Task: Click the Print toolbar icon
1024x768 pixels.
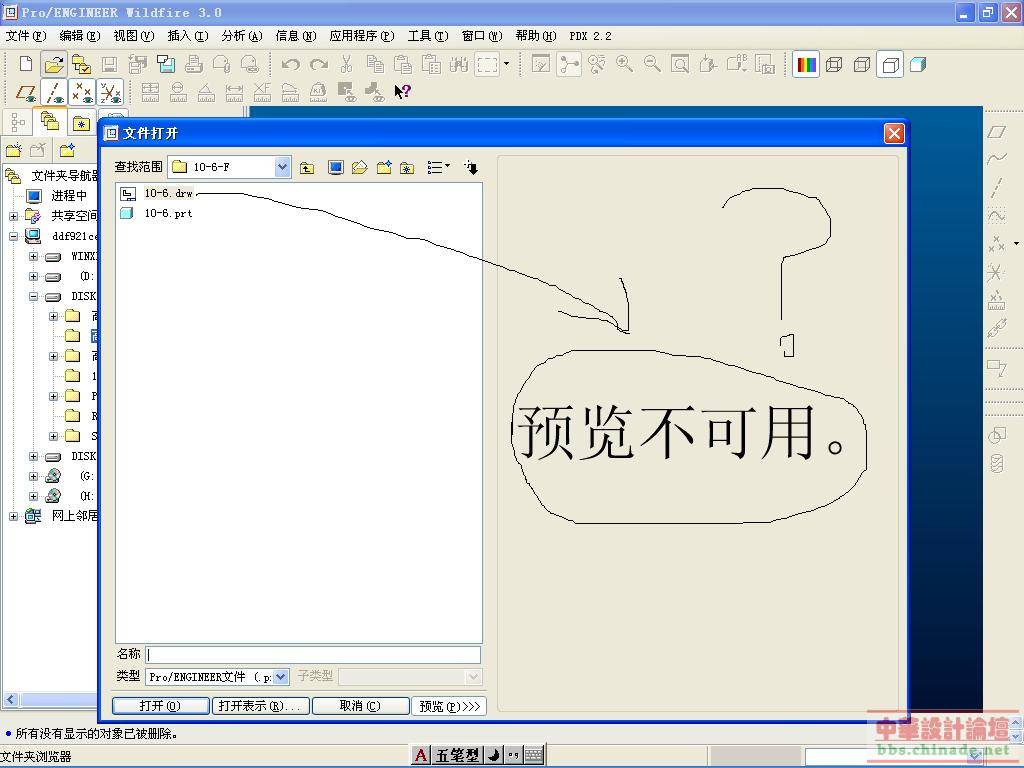Action: [193, 64]
